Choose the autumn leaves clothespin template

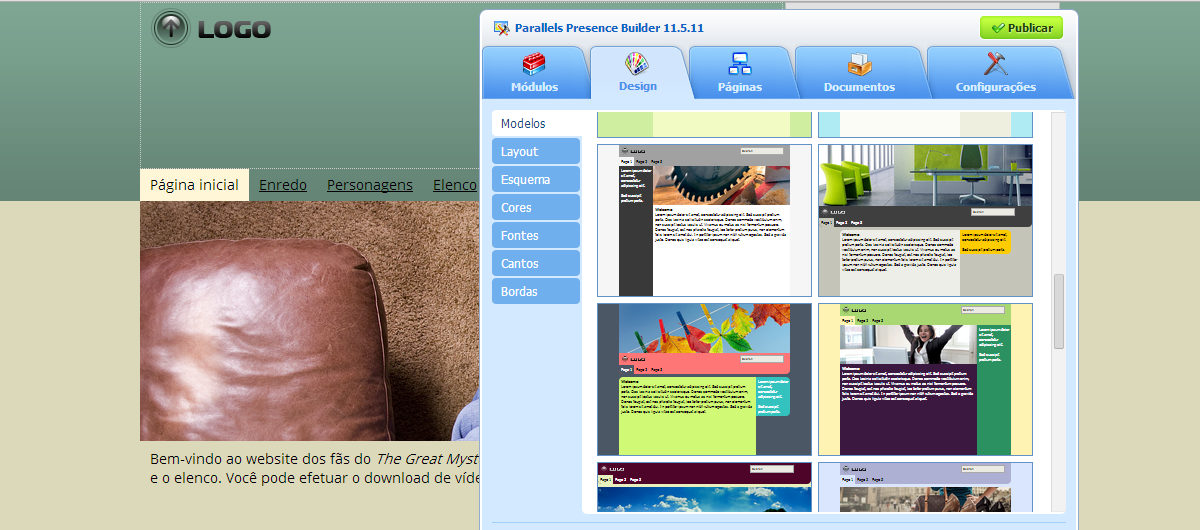(x=704, y=379)
